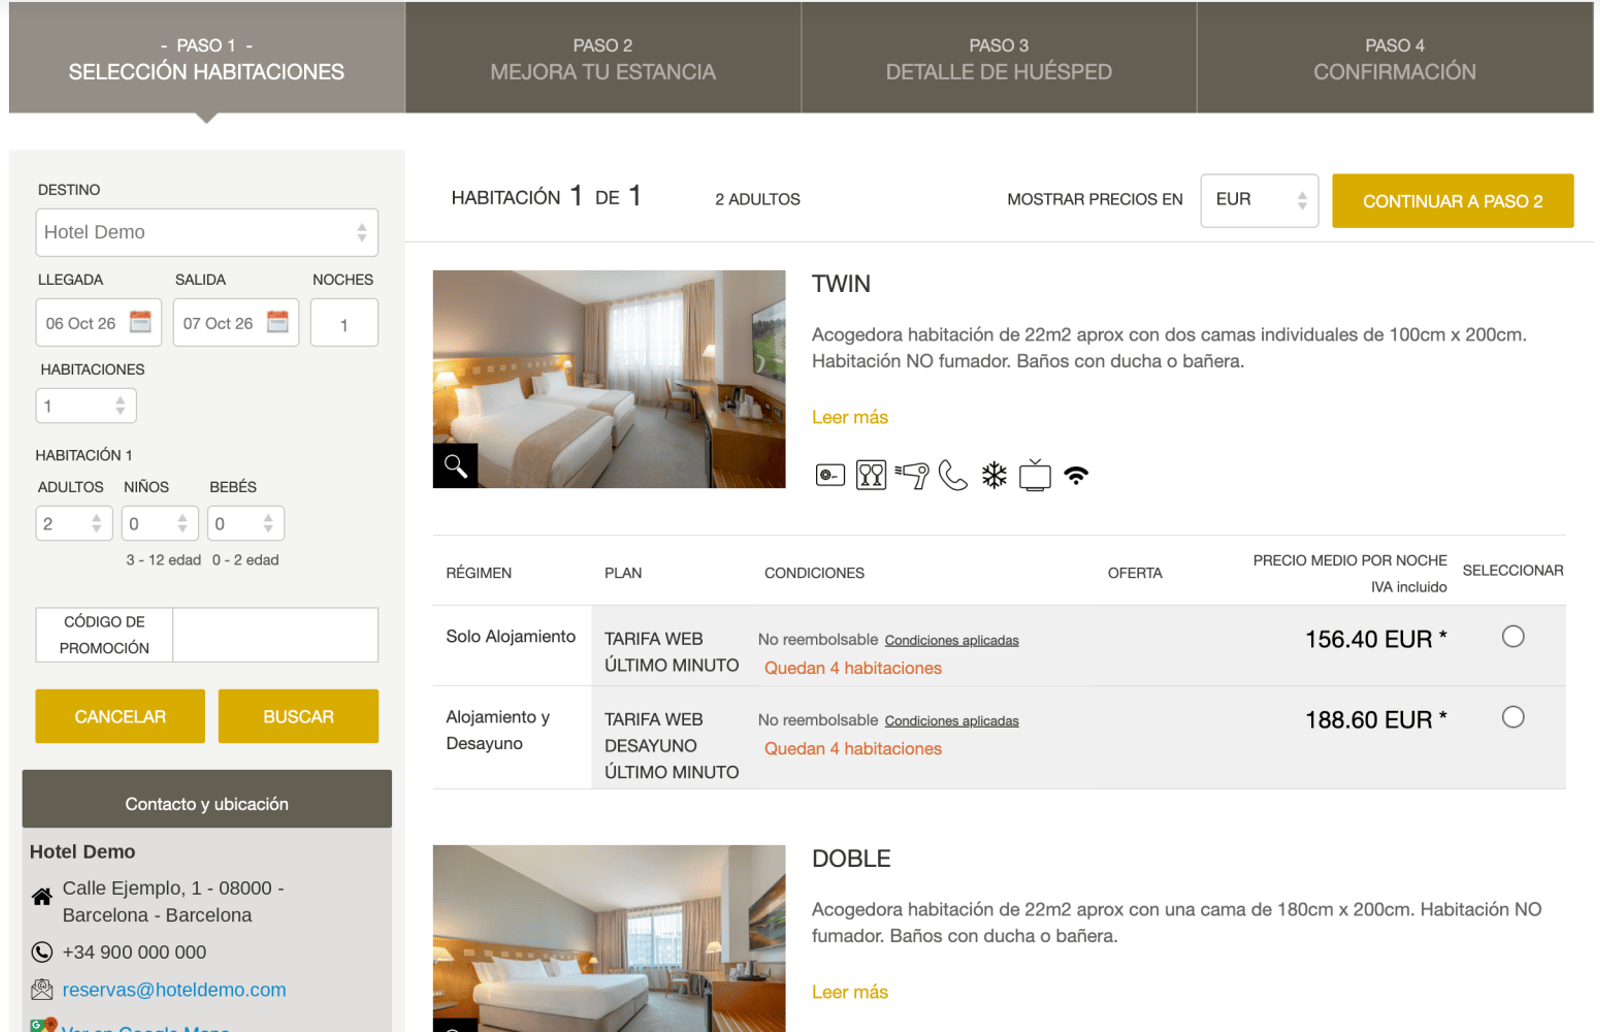Click the Continuar a Paso 2 button

click(1453, 201)
